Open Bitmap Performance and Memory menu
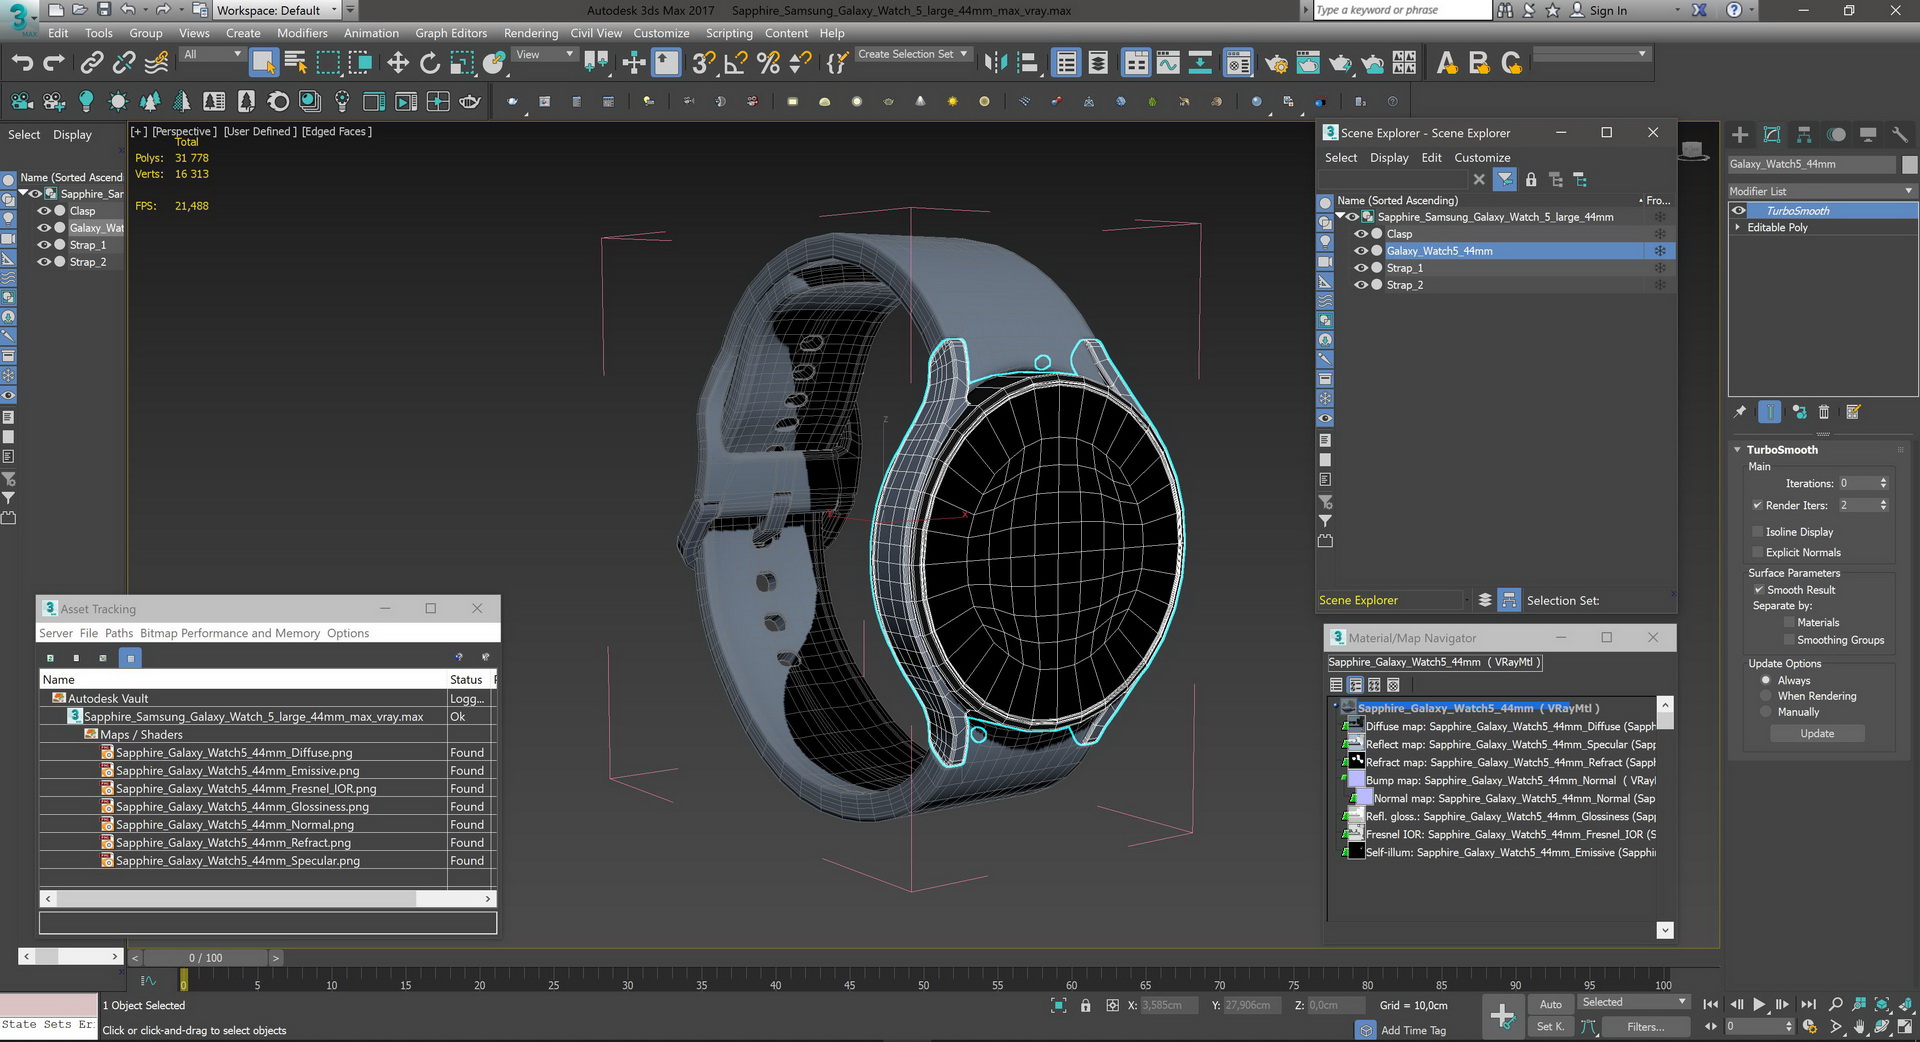Viewport: 1920px width, 1042px height. [x=230, y=633]
